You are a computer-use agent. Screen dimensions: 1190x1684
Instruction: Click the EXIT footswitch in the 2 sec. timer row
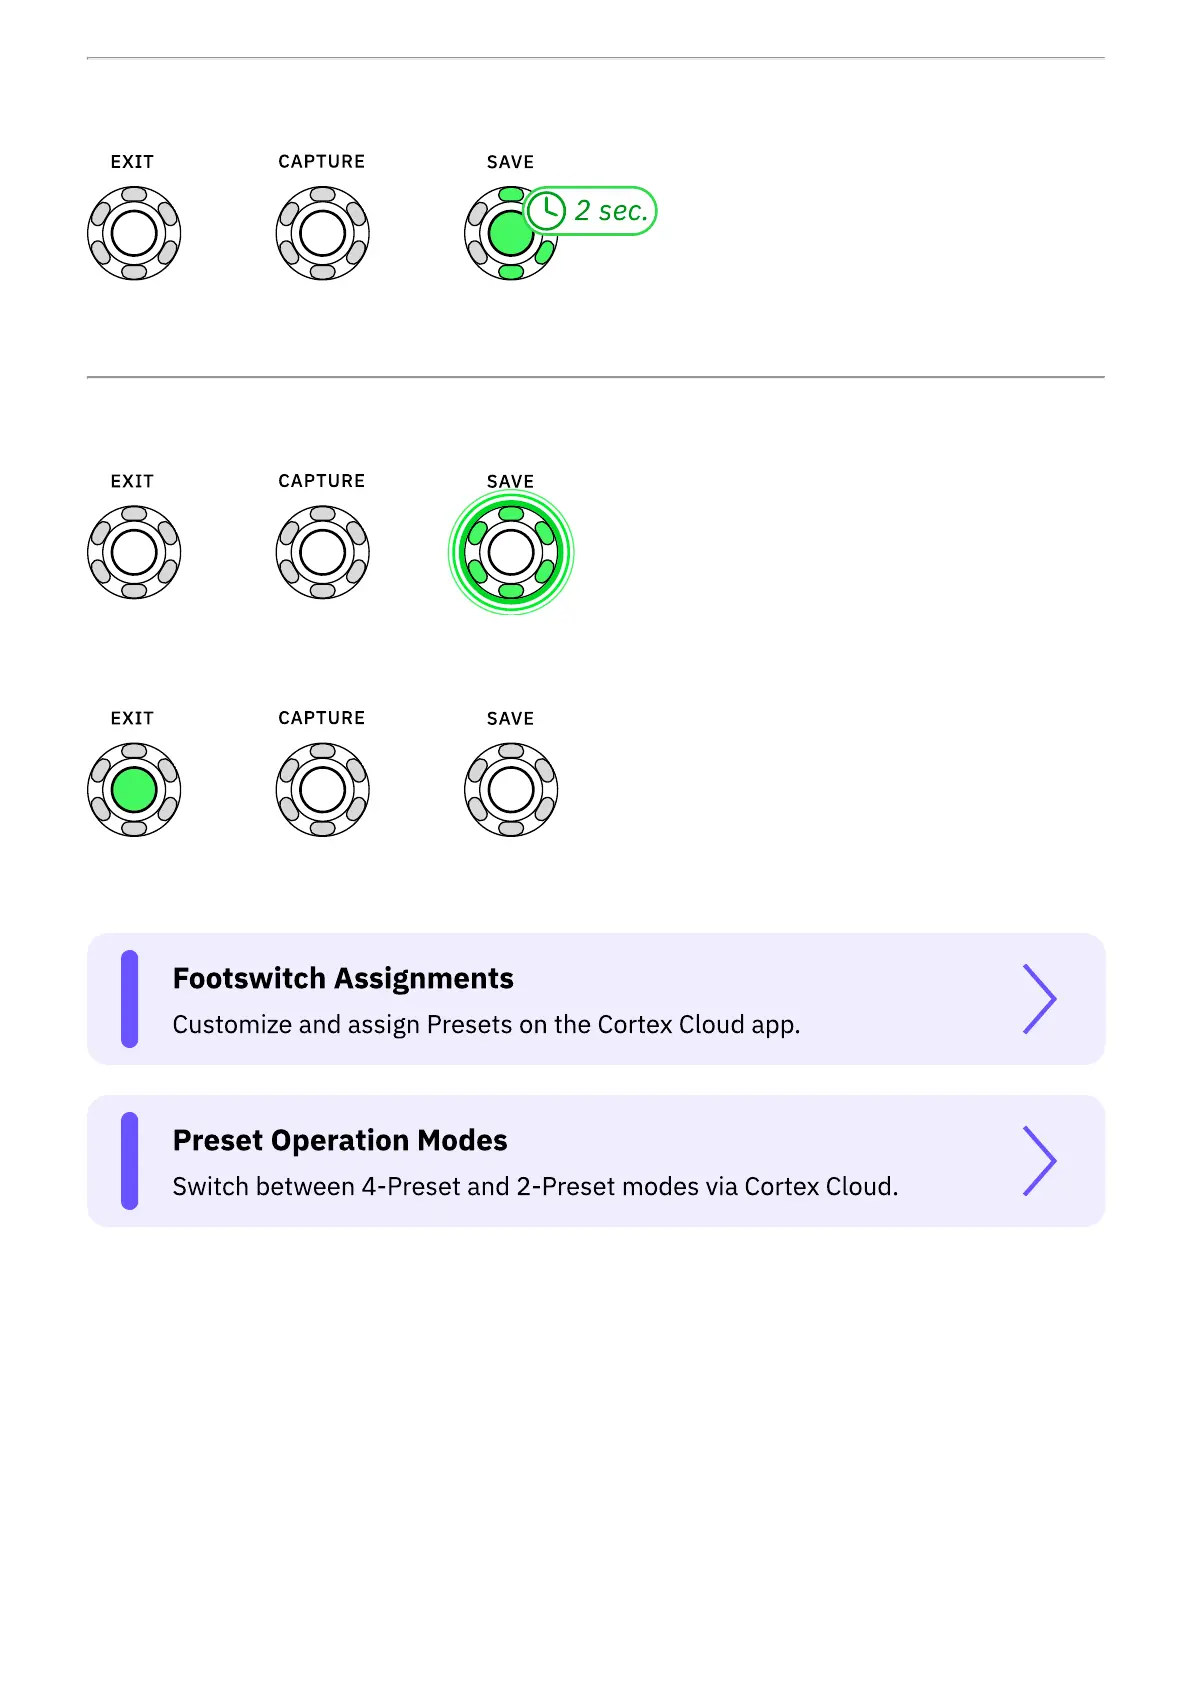[x=134, y=234]
